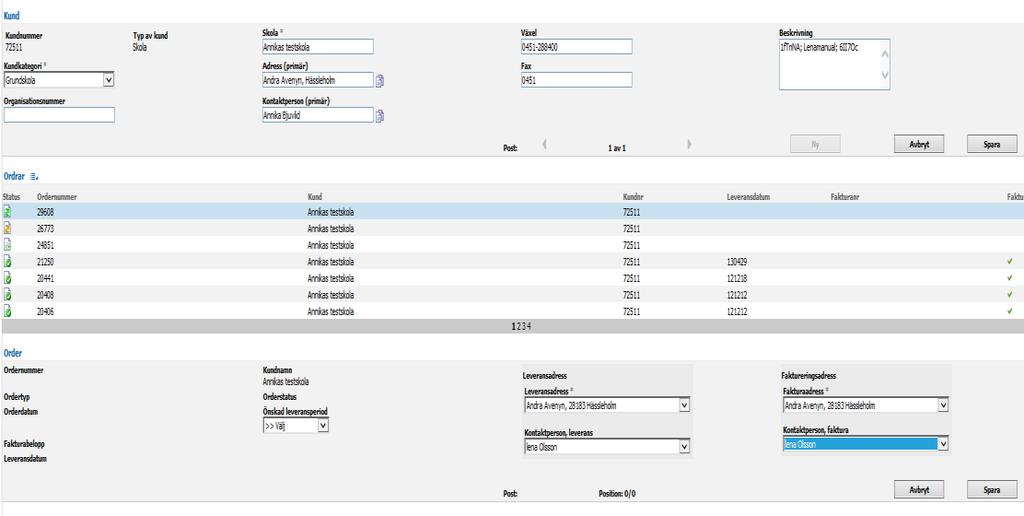The width and height of the screenshot is (1024, 516).
Task: Click invoiced checkmark on order 21250 row
Action: click(x=1010, y=261)
